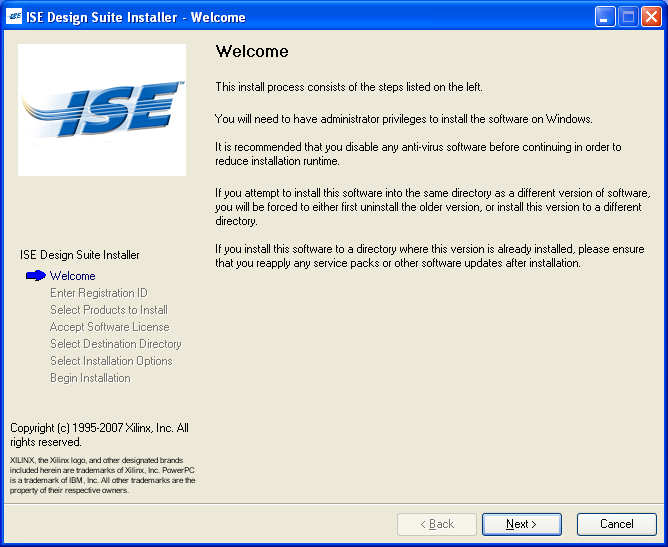Select the Enter Registration ID step
The width and height of the screenshot is (668, 547).
98,293
